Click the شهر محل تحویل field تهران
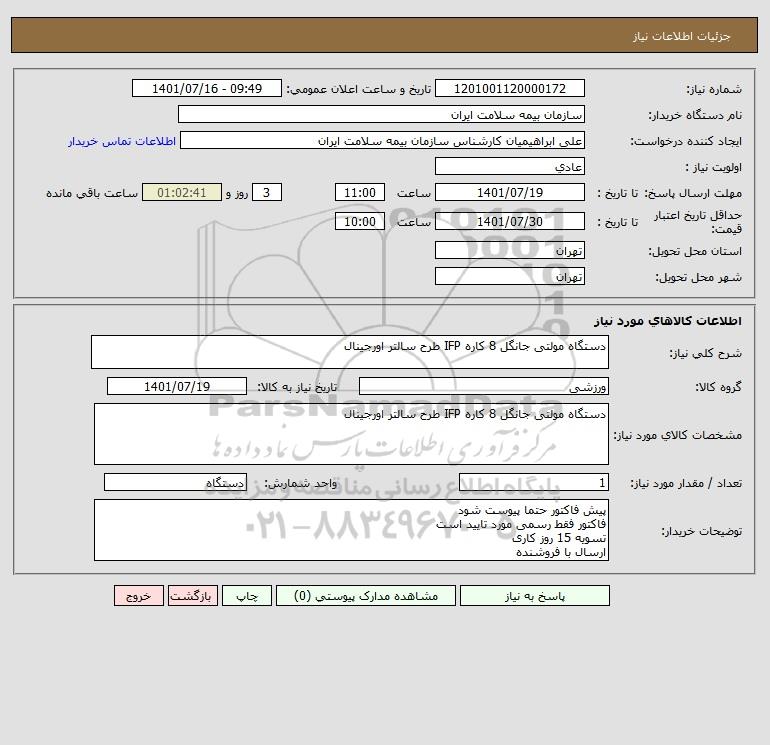 pyautogui.click(x=510, y=276)
